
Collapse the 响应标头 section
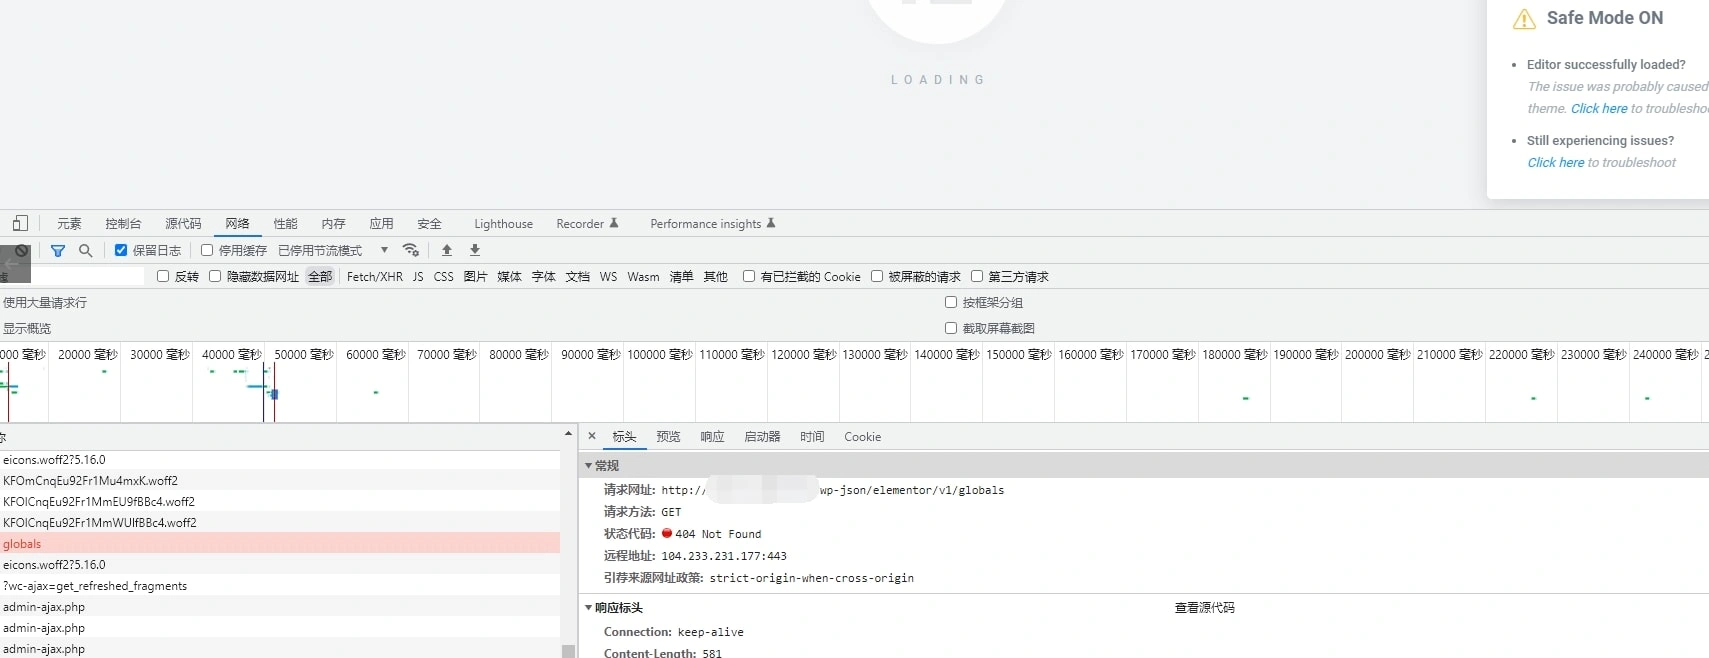tap(589, 608)
